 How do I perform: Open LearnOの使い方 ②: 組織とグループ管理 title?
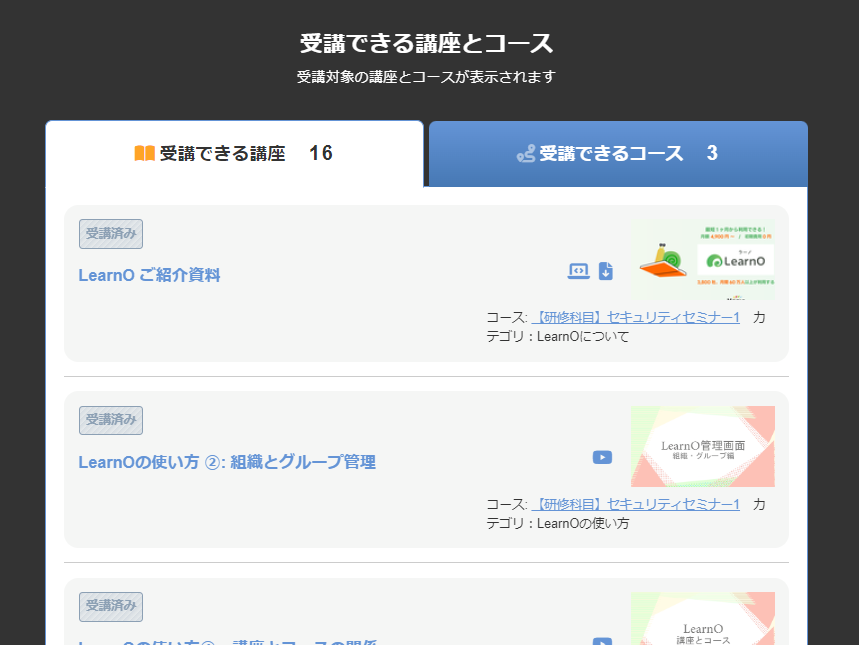point(227,462)
